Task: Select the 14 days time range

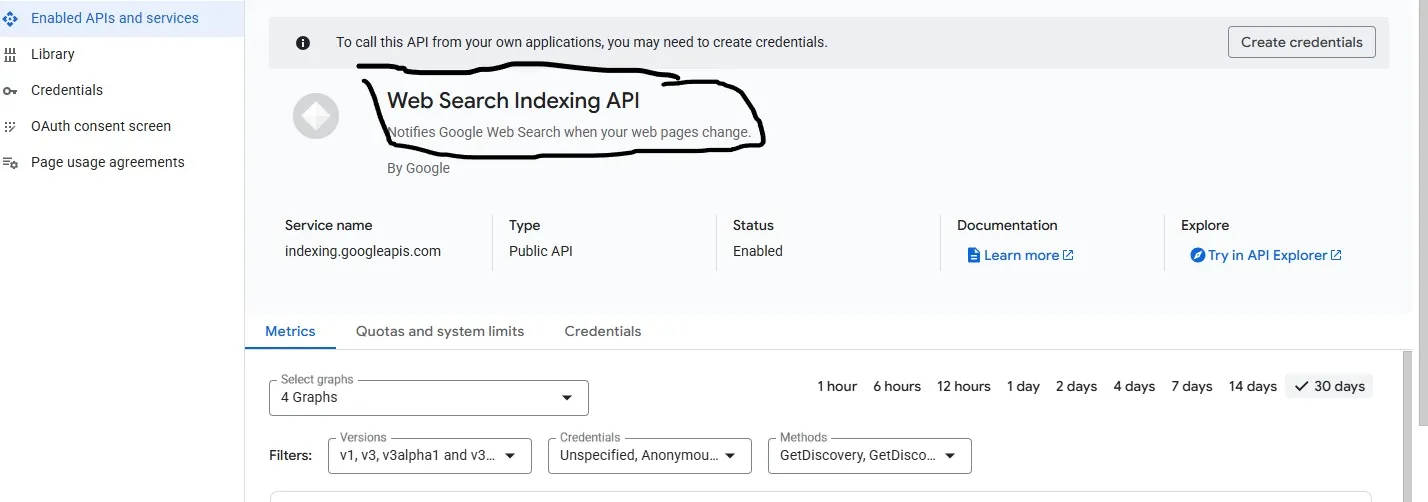Action: (x=1253, y=386)
